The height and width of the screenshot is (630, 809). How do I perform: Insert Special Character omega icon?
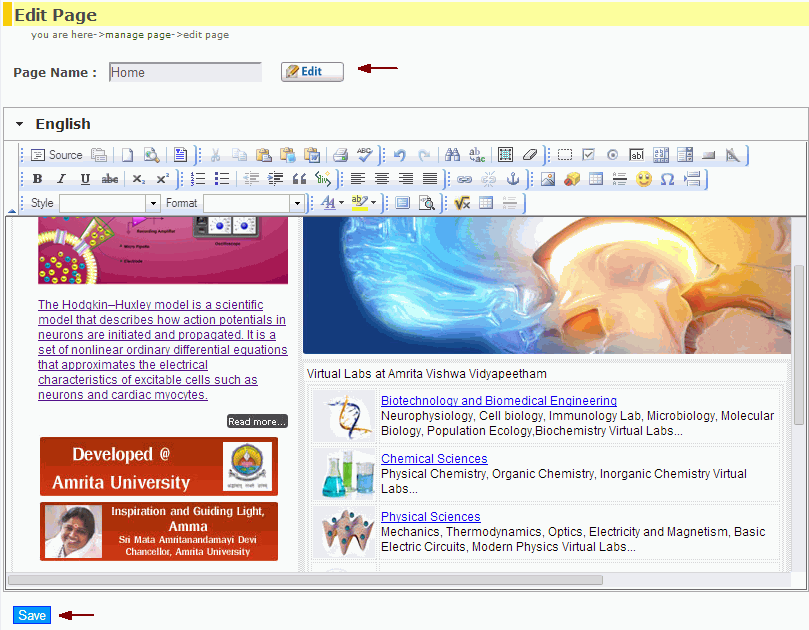tap(668, 179)
